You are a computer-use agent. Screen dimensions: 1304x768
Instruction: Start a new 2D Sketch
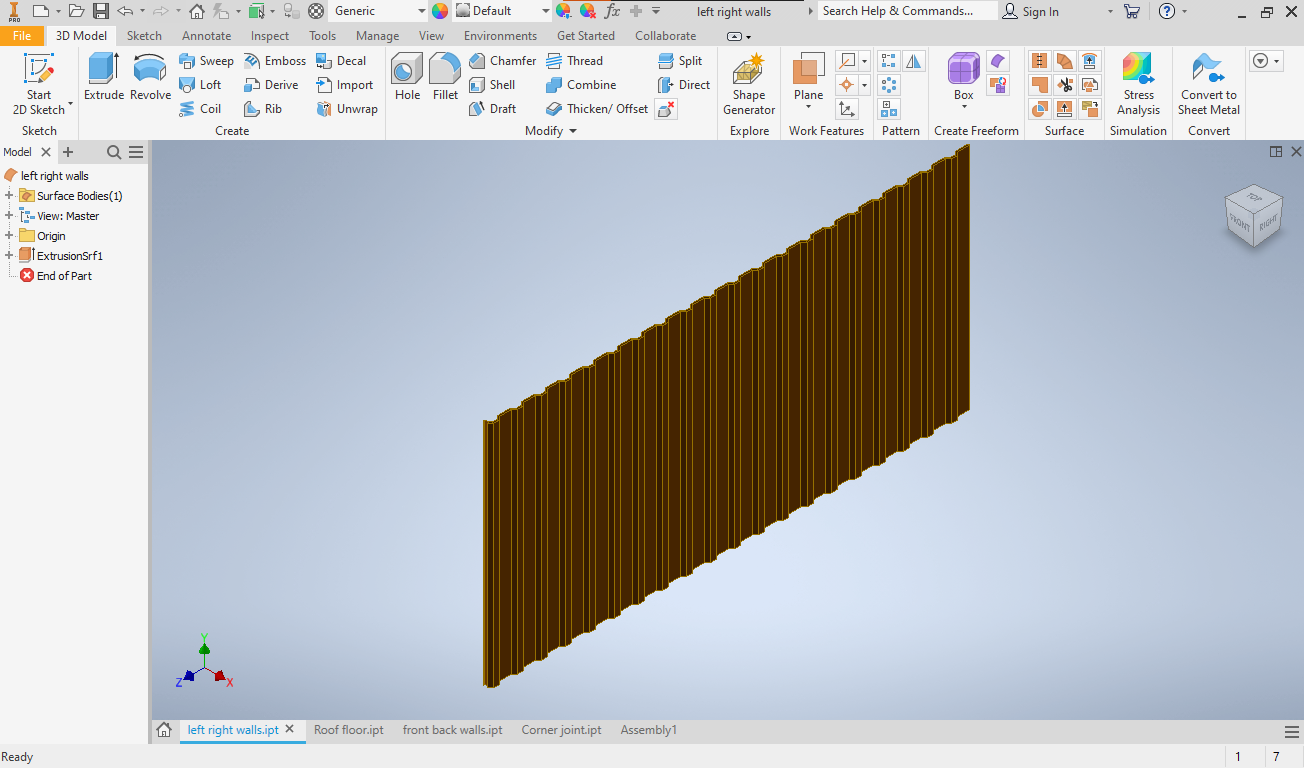(39, 84)
